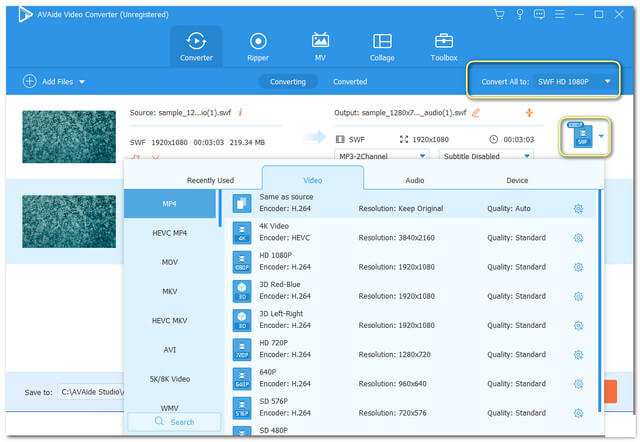The width and height of the screenshot is (640, 442).
Task: Click the shopping cart purchase icon
Action: click(x=499, y=15)
